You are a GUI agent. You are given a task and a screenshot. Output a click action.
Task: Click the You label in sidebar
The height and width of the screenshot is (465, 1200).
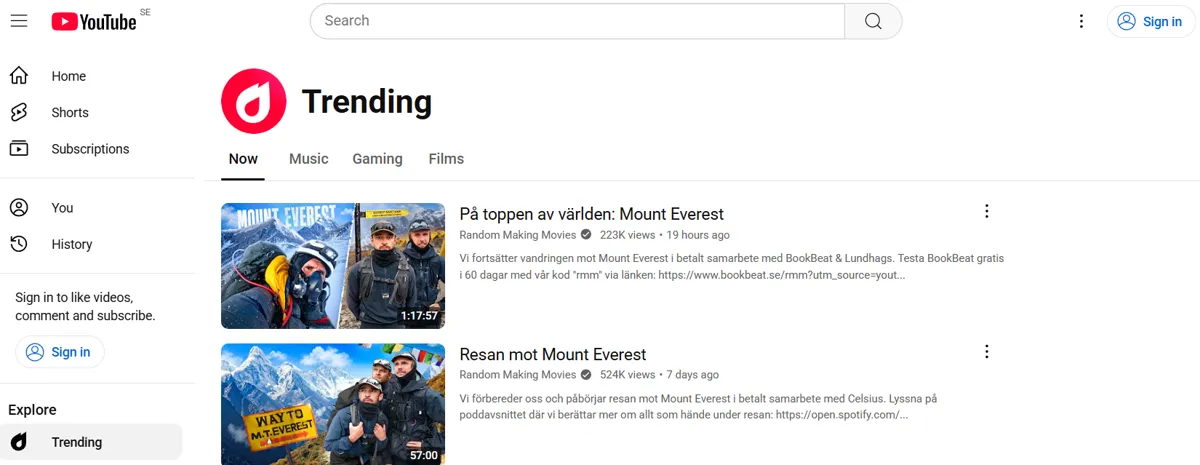(x=62, y=208)
